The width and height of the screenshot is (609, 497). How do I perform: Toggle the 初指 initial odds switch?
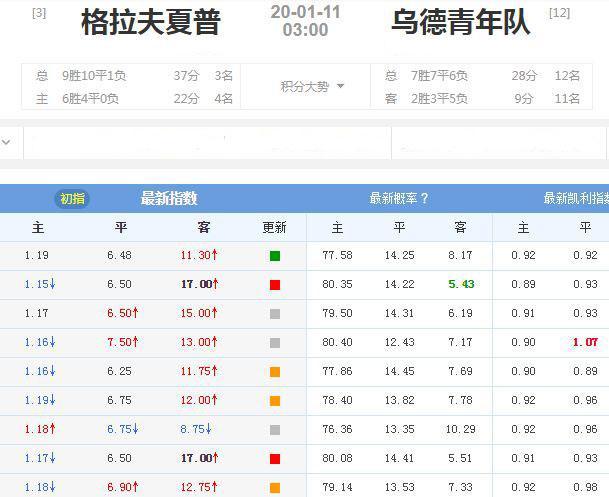pos(72,198)
